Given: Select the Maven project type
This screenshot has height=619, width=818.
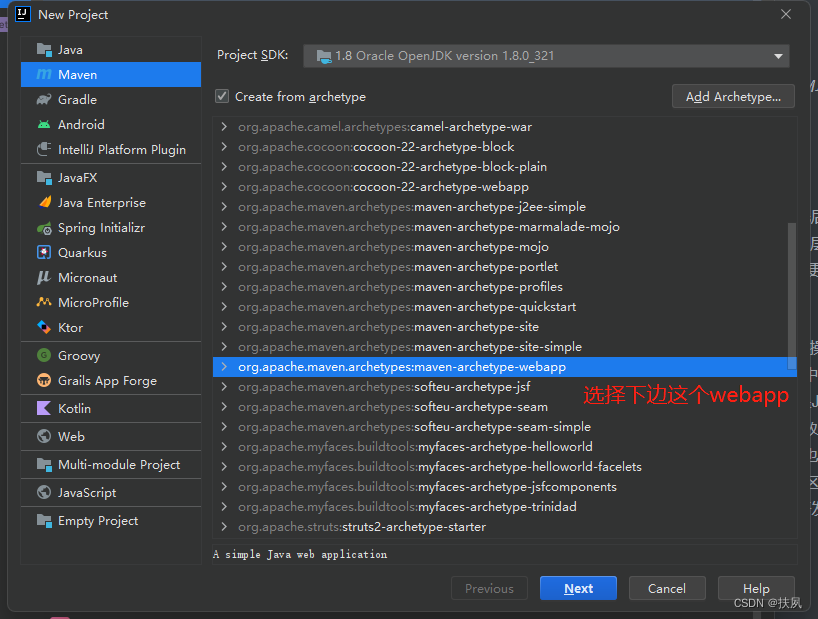Looking at the screenshot, I should [x=111, y=75].
